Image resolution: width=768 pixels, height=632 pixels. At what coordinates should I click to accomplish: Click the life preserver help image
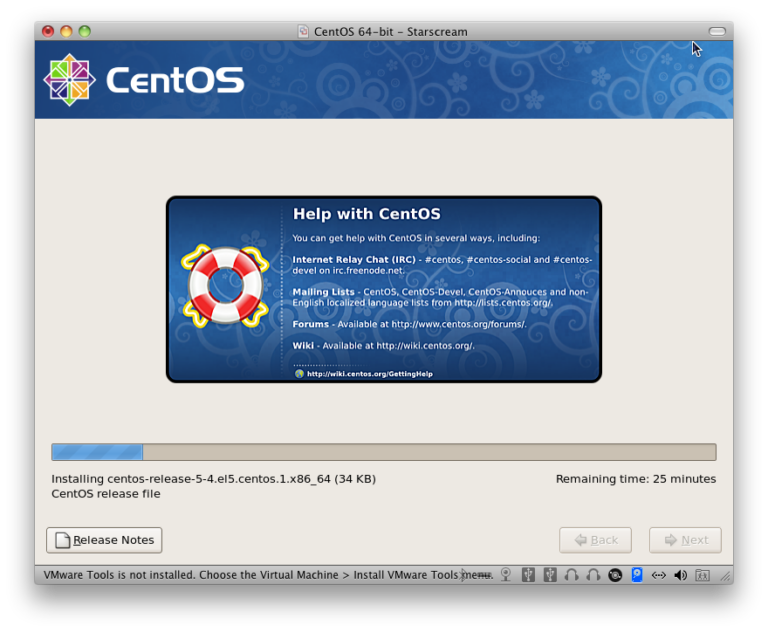pos(224,287)
